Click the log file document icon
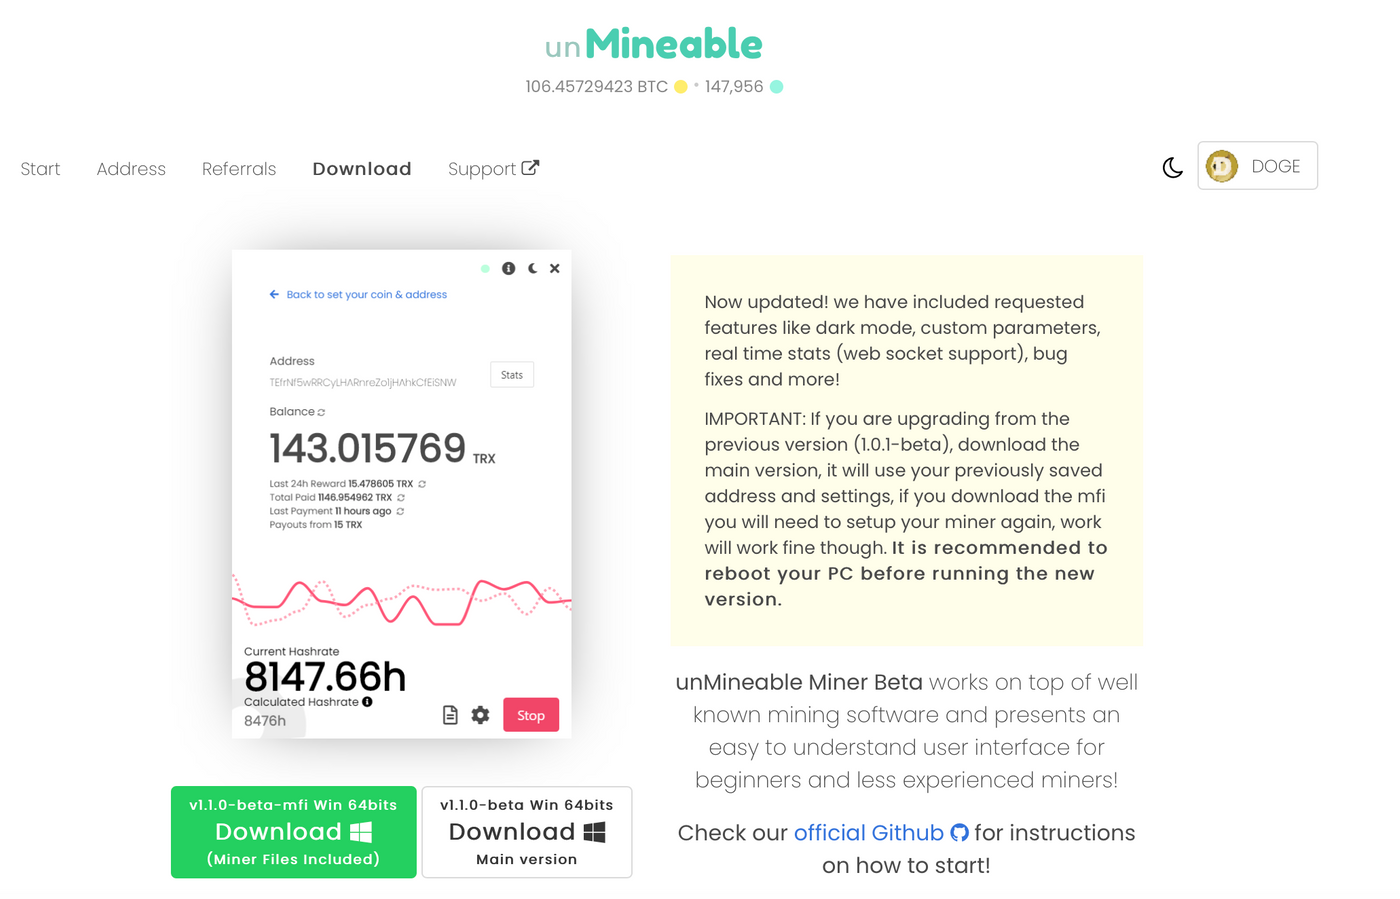This screenshot has height=899, width=1400. pyautogui.click(x=450, y=715)
